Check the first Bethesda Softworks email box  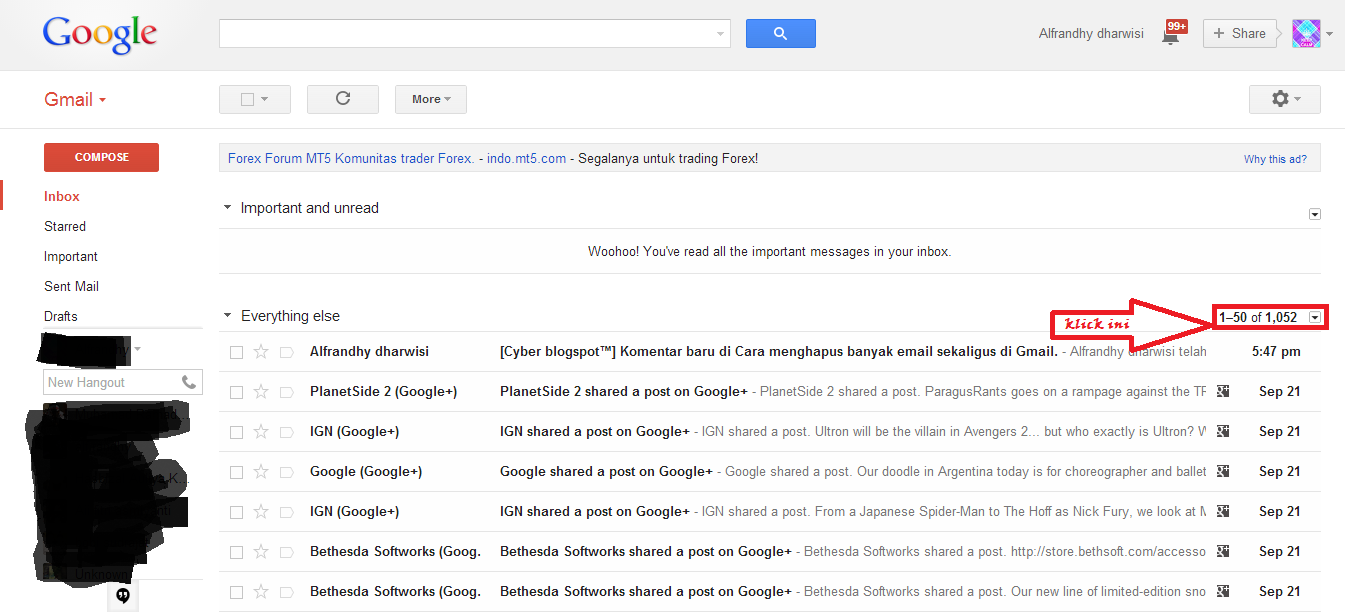(x=236, y=552)
